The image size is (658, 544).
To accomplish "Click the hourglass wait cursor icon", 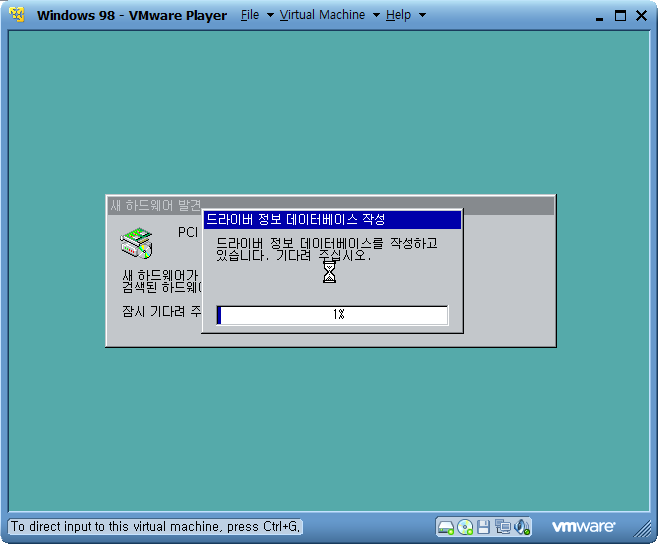I will pos(329,272).
